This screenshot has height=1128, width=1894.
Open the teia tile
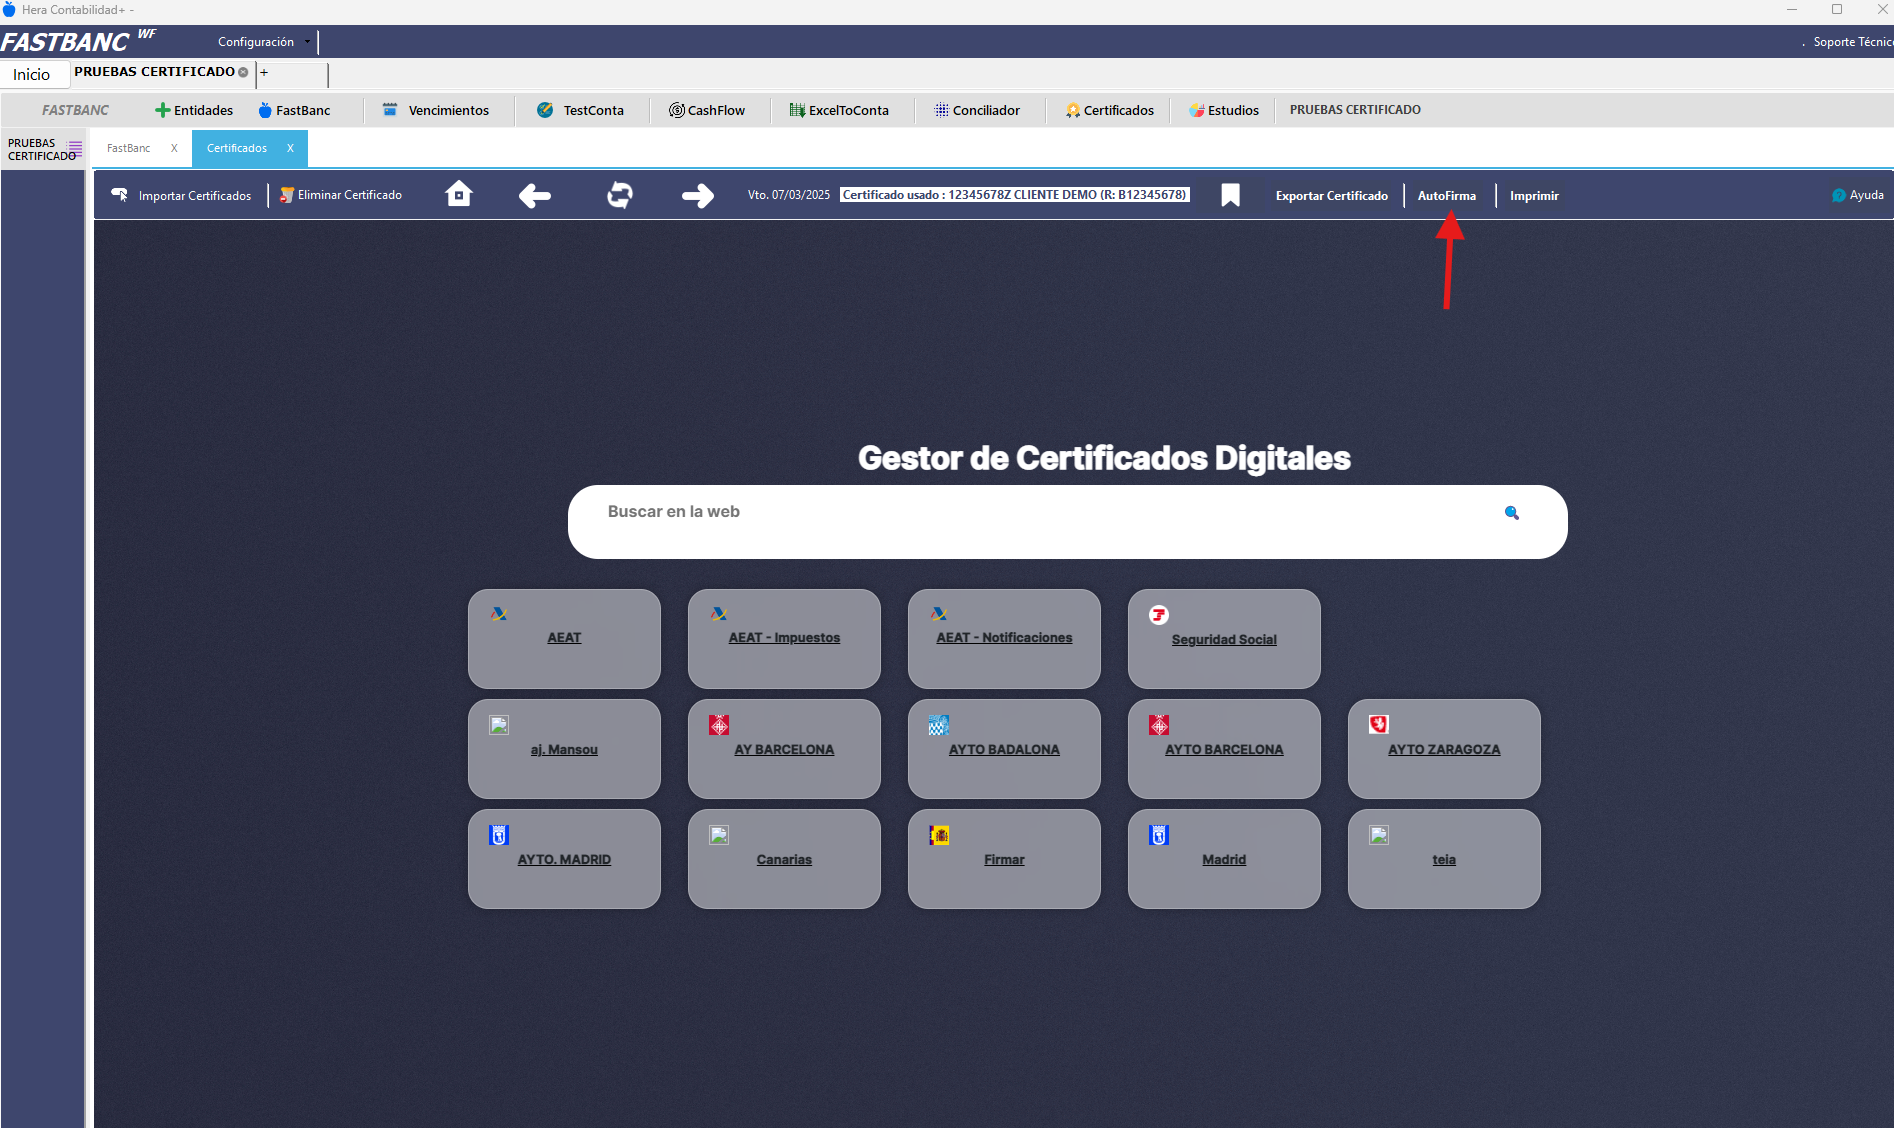[1444, 859]
